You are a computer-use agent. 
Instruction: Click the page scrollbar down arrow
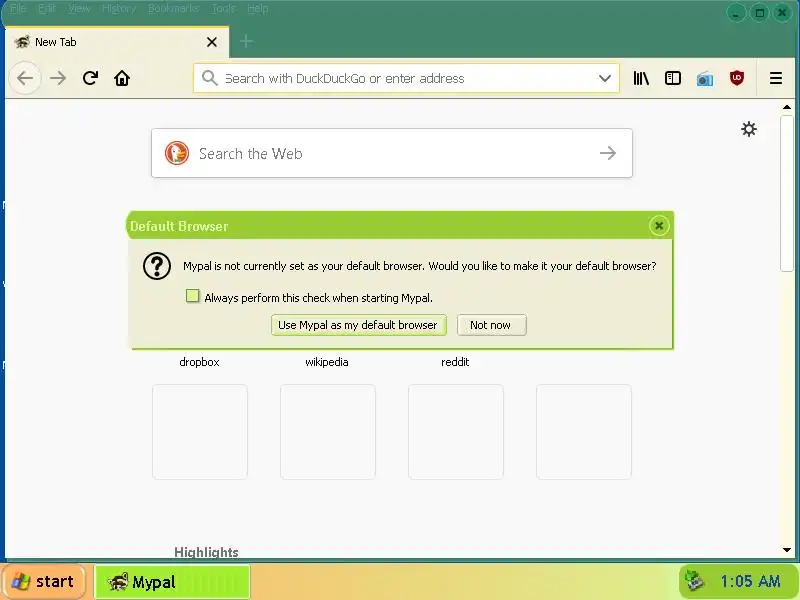(x=787, y=550)
